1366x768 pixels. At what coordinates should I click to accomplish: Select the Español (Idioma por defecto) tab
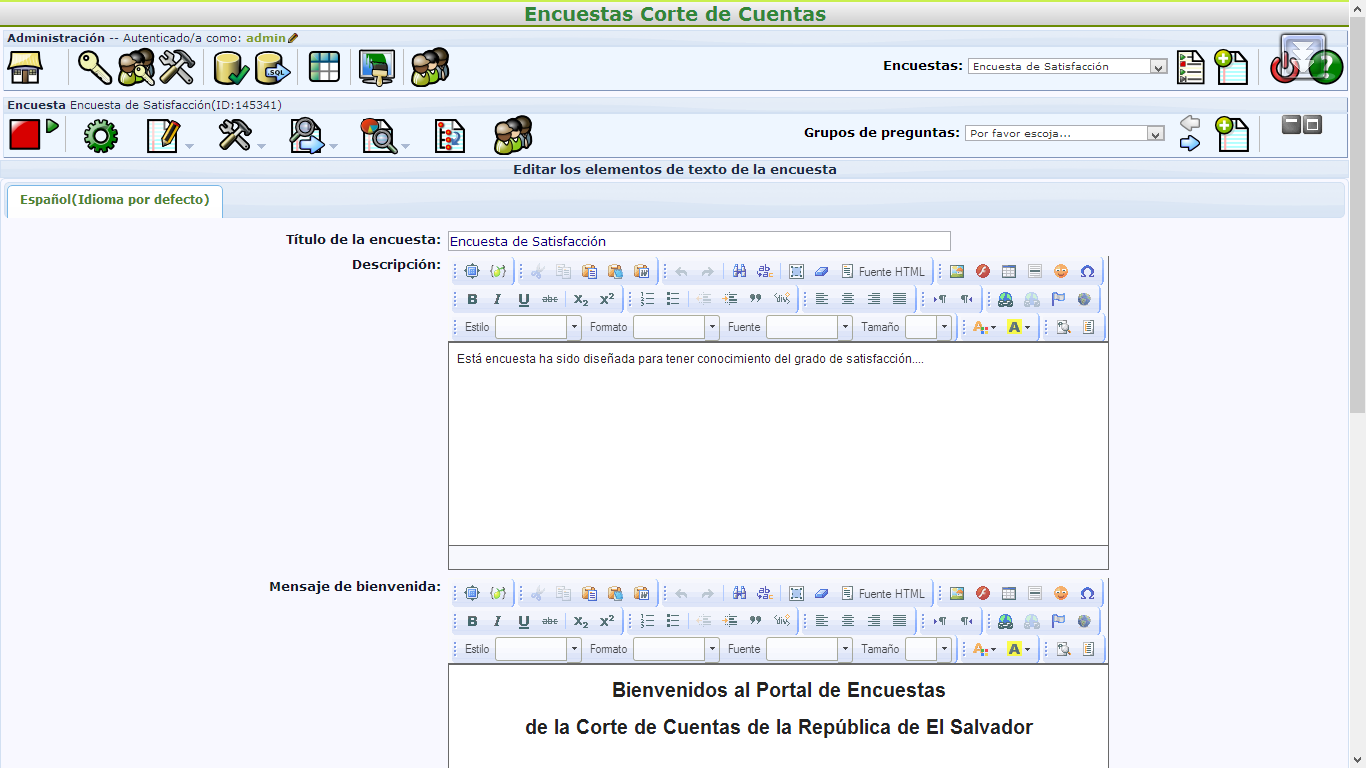(x=115, y=200)
